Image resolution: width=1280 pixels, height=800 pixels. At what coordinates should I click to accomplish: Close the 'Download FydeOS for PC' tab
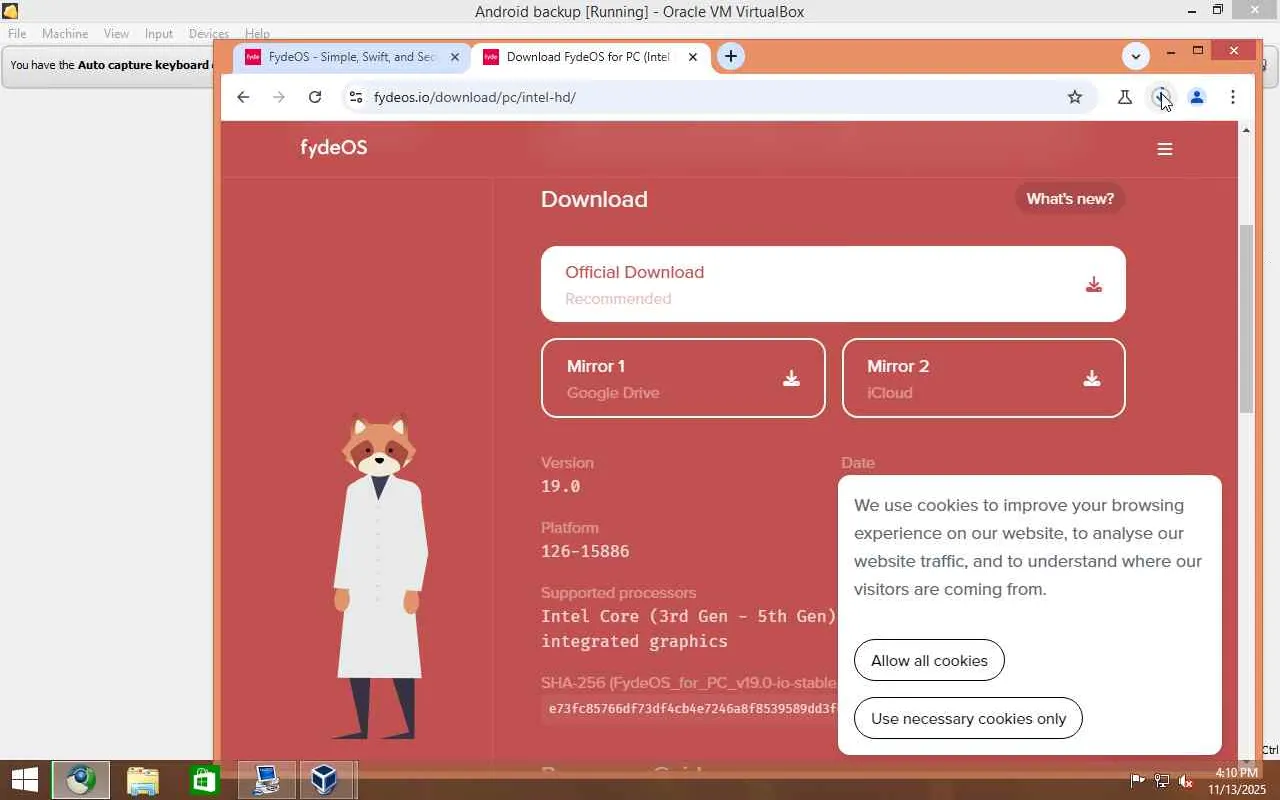click(x=693, y=57)
